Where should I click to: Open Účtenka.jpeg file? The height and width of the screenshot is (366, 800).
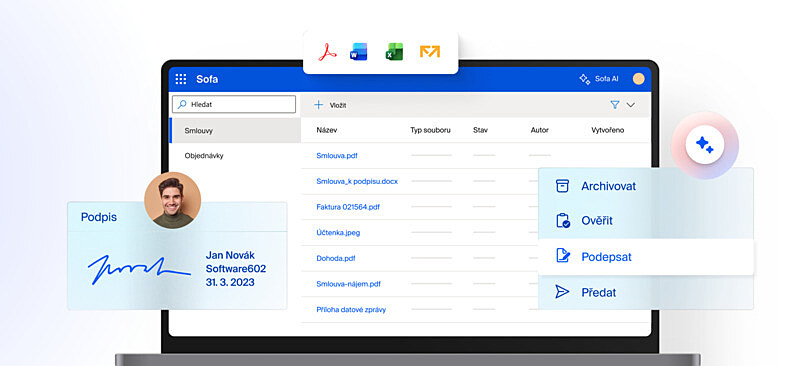click(x=338, y=232)
